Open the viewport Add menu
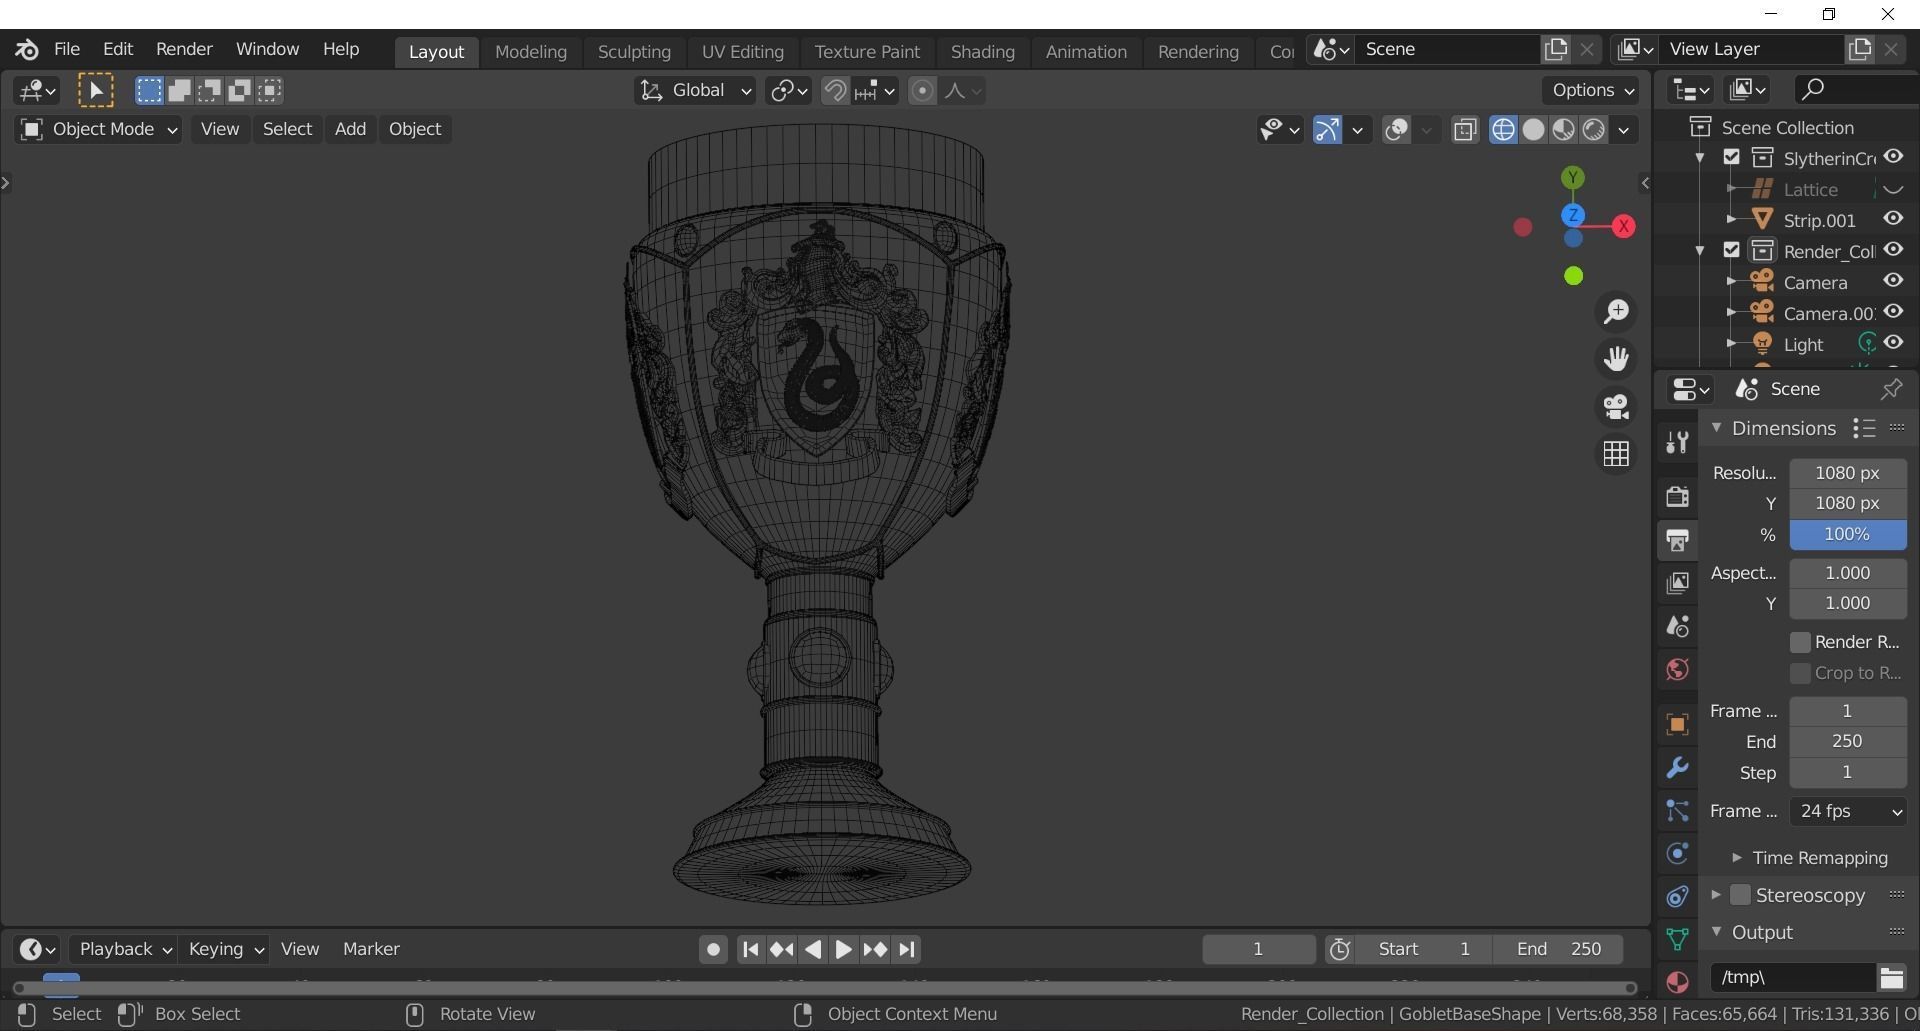The width and height of the screenshot is (1920, 1031). [350, 129]
